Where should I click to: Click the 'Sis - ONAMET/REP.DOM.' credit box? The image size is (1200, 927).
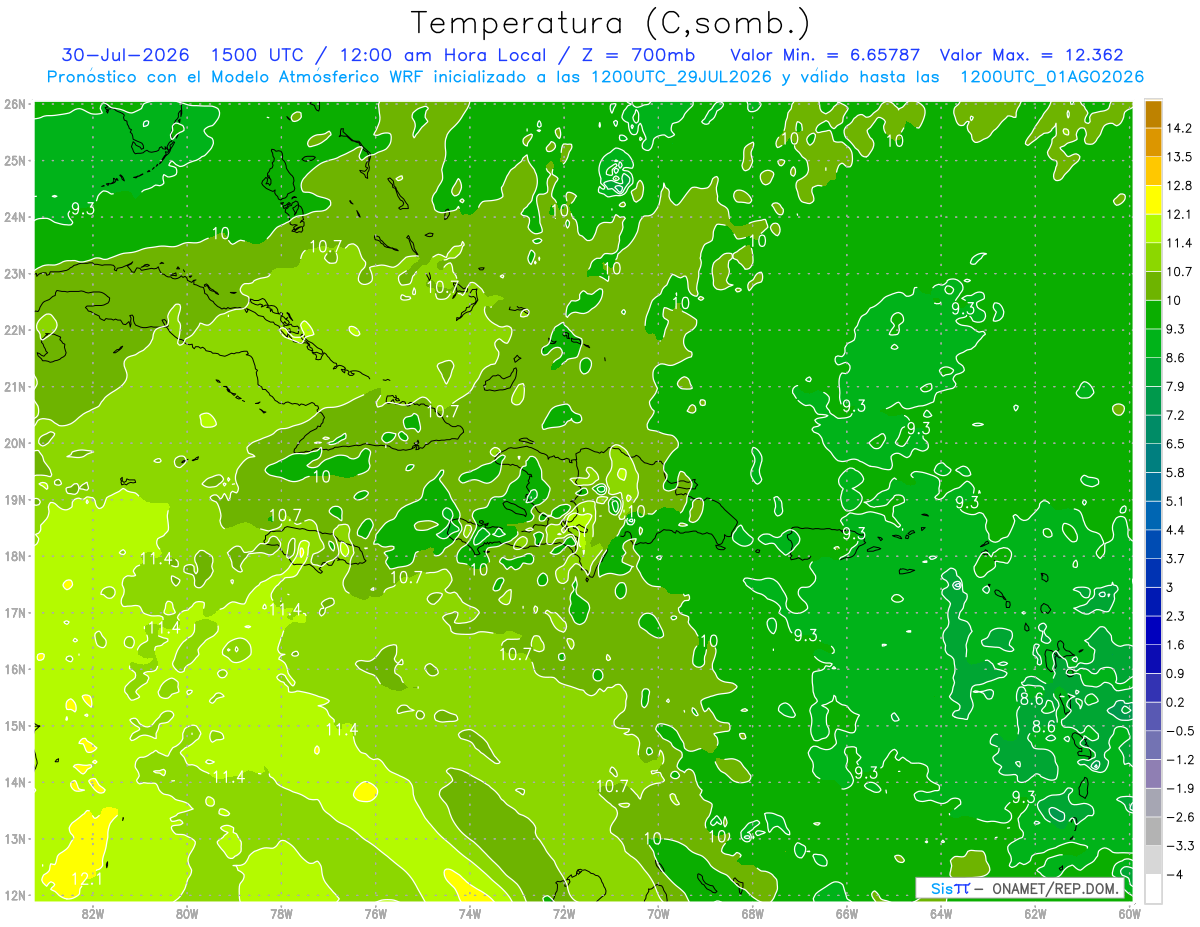[x=1022, y=888]
